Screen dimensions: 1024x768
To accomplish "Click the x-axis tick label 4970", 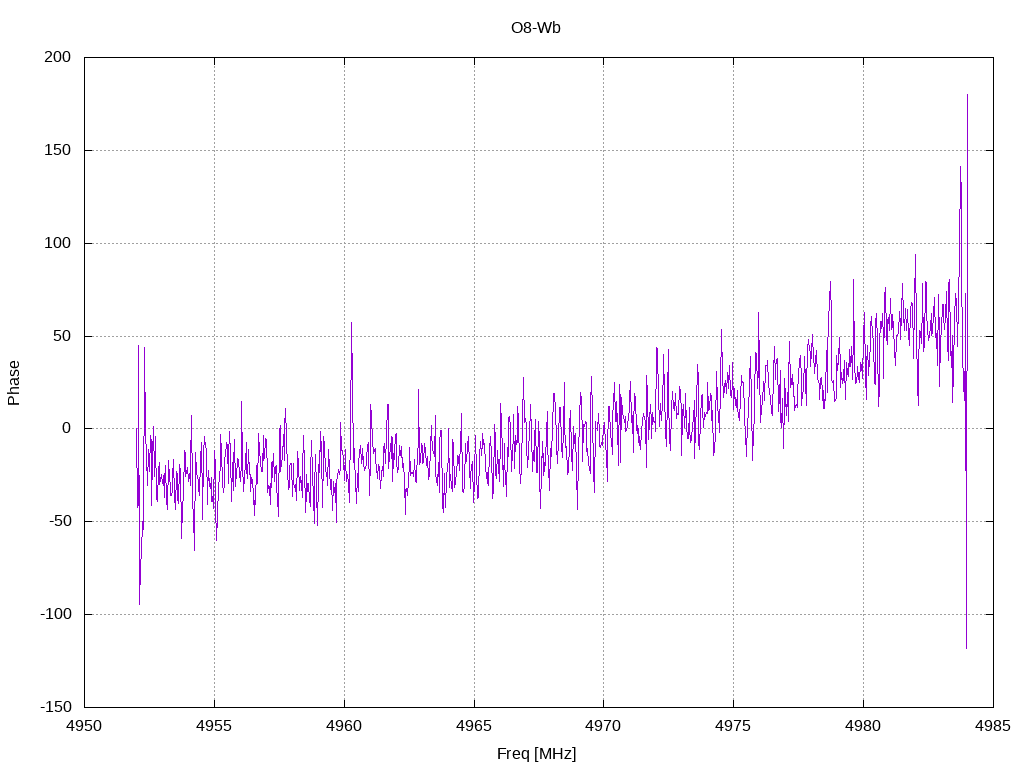I will [x=603, y=726].
